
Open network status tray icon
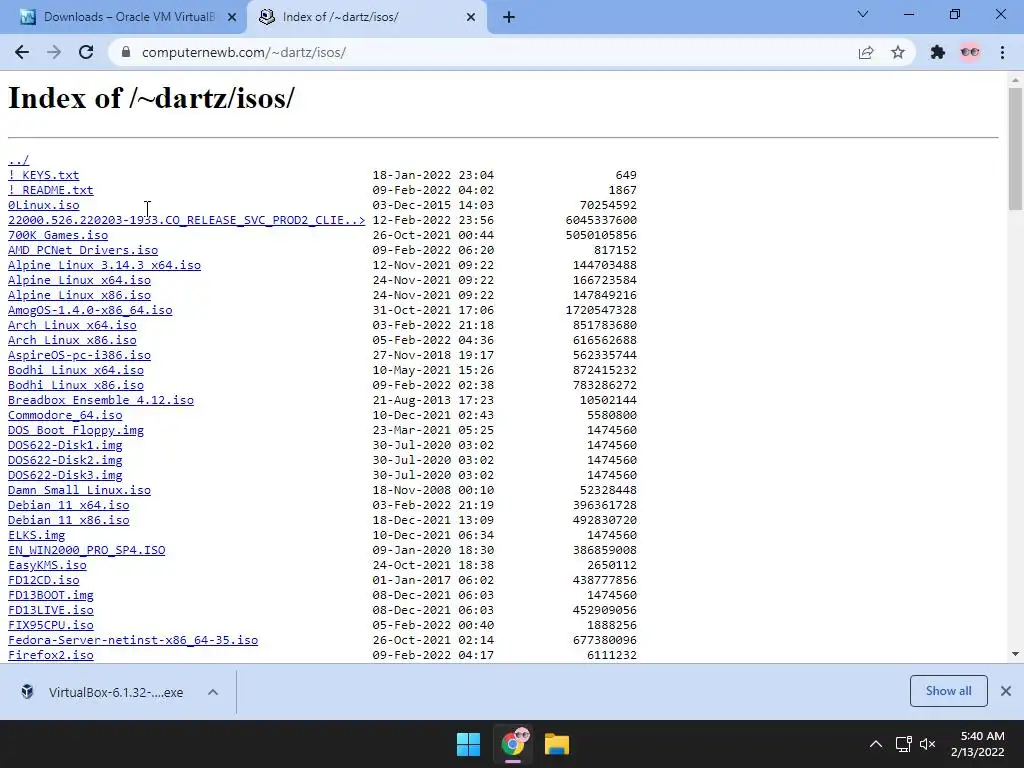tap(903, 744)
